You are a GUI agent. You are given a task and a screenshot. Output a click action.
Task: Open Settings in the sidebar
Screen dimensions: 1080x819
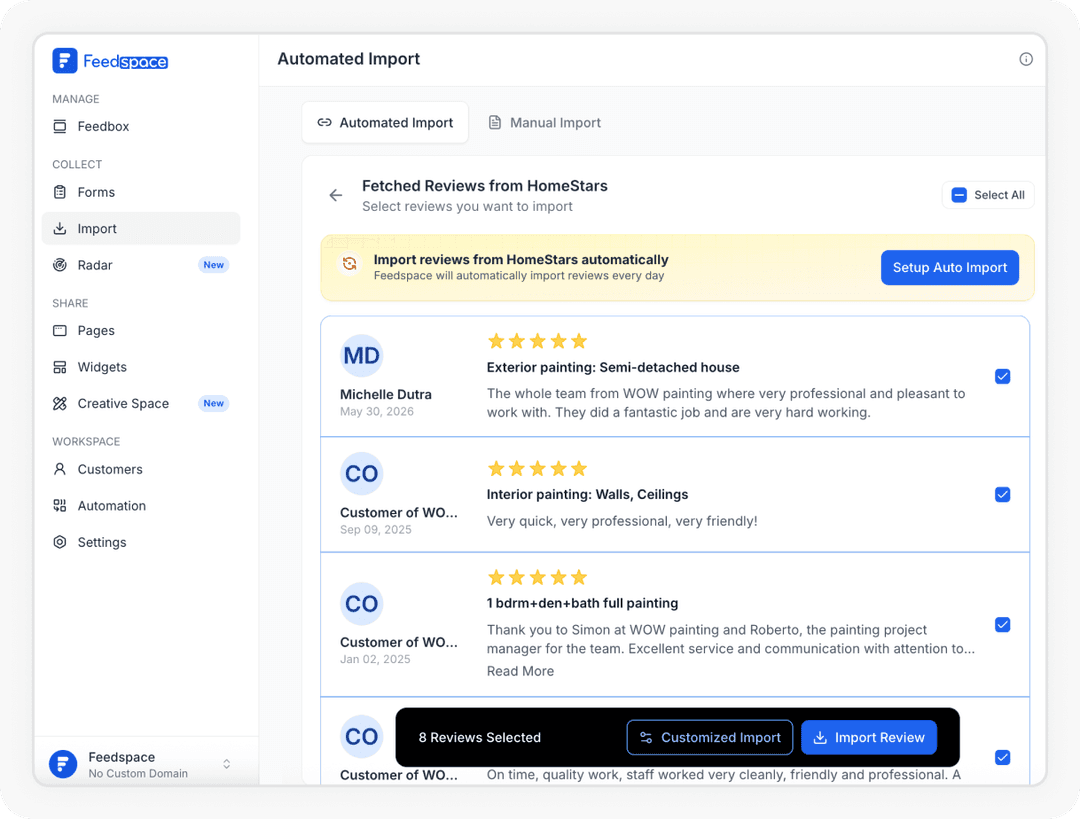[x=141, y=542]
